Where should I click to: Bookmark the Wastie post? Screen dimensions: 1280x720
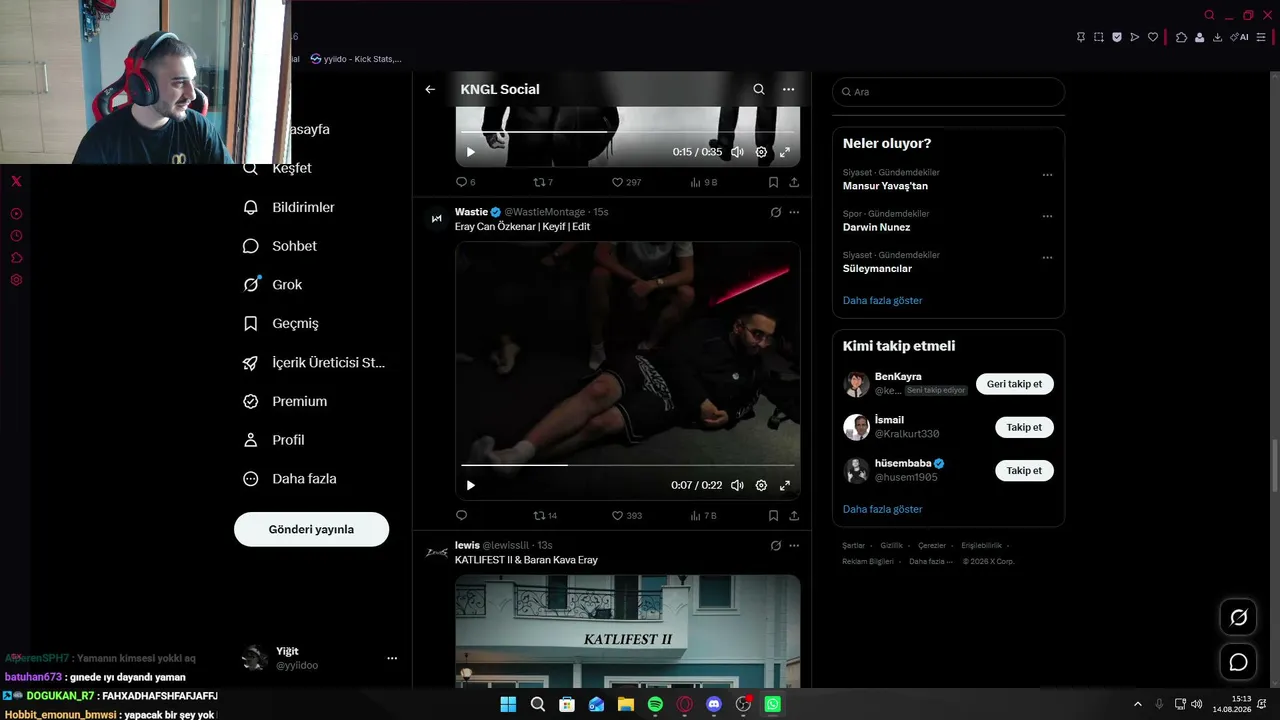pos(773,516)
